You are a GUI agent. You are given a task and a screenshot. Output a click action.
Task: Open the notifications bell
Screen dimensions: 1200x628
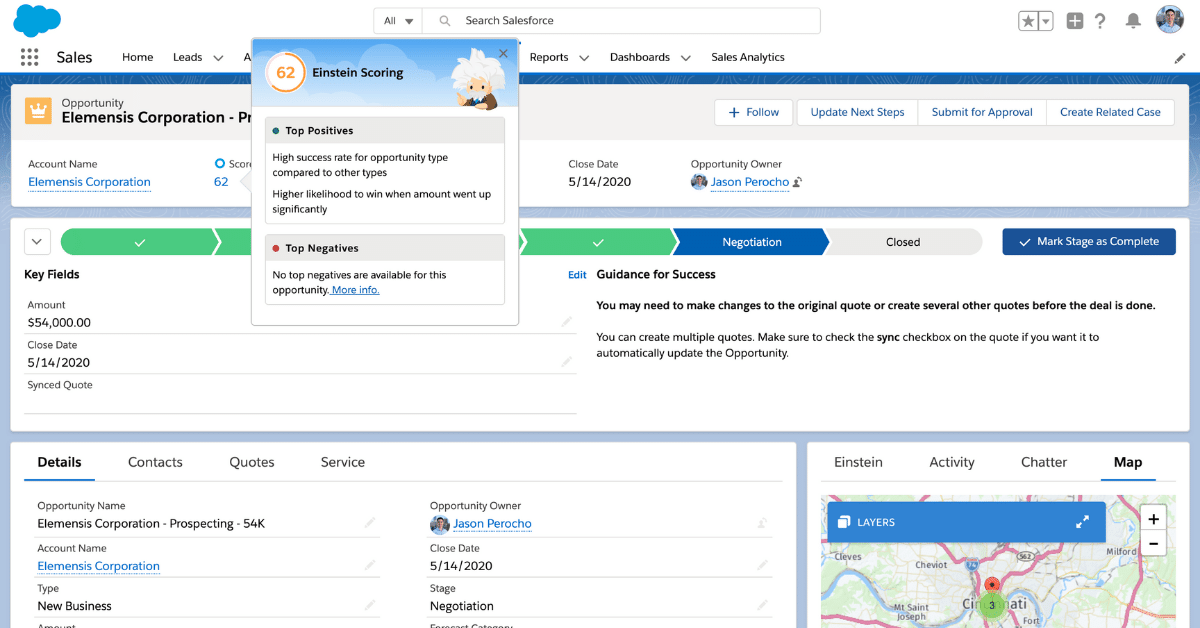coord(1133,21)
